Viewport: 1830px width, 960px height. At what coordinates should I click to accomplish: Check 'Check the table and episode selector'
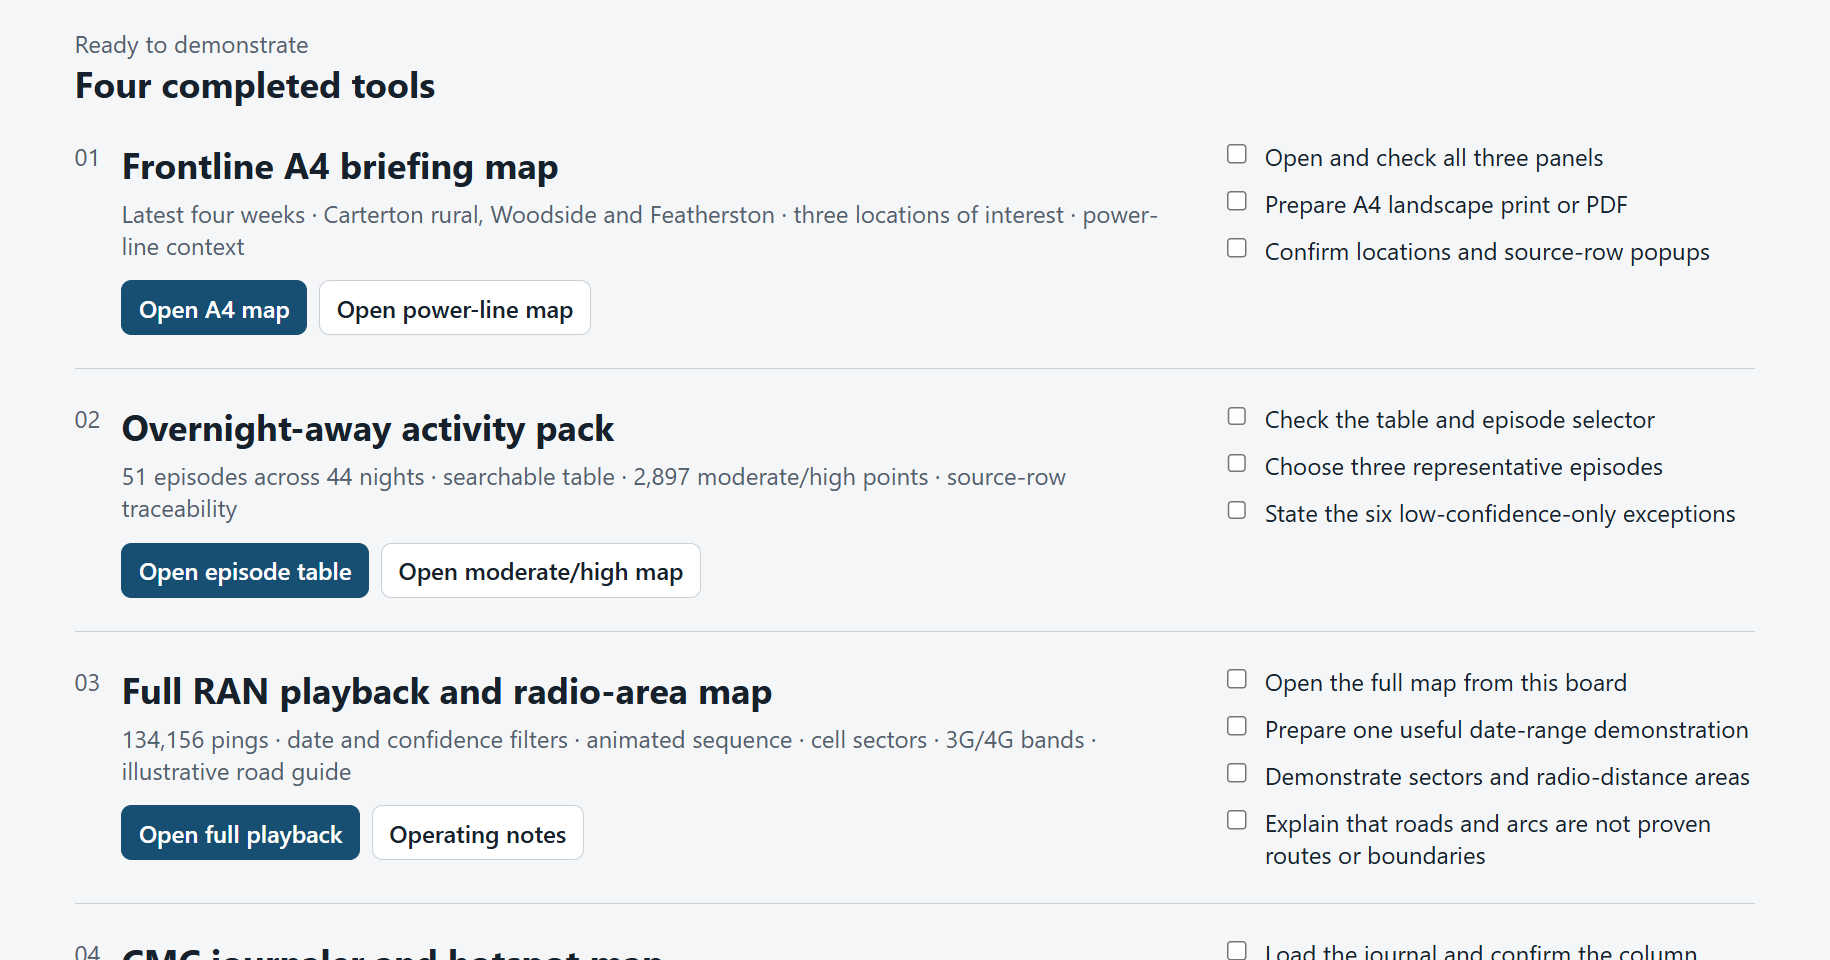click(1237, 416)
